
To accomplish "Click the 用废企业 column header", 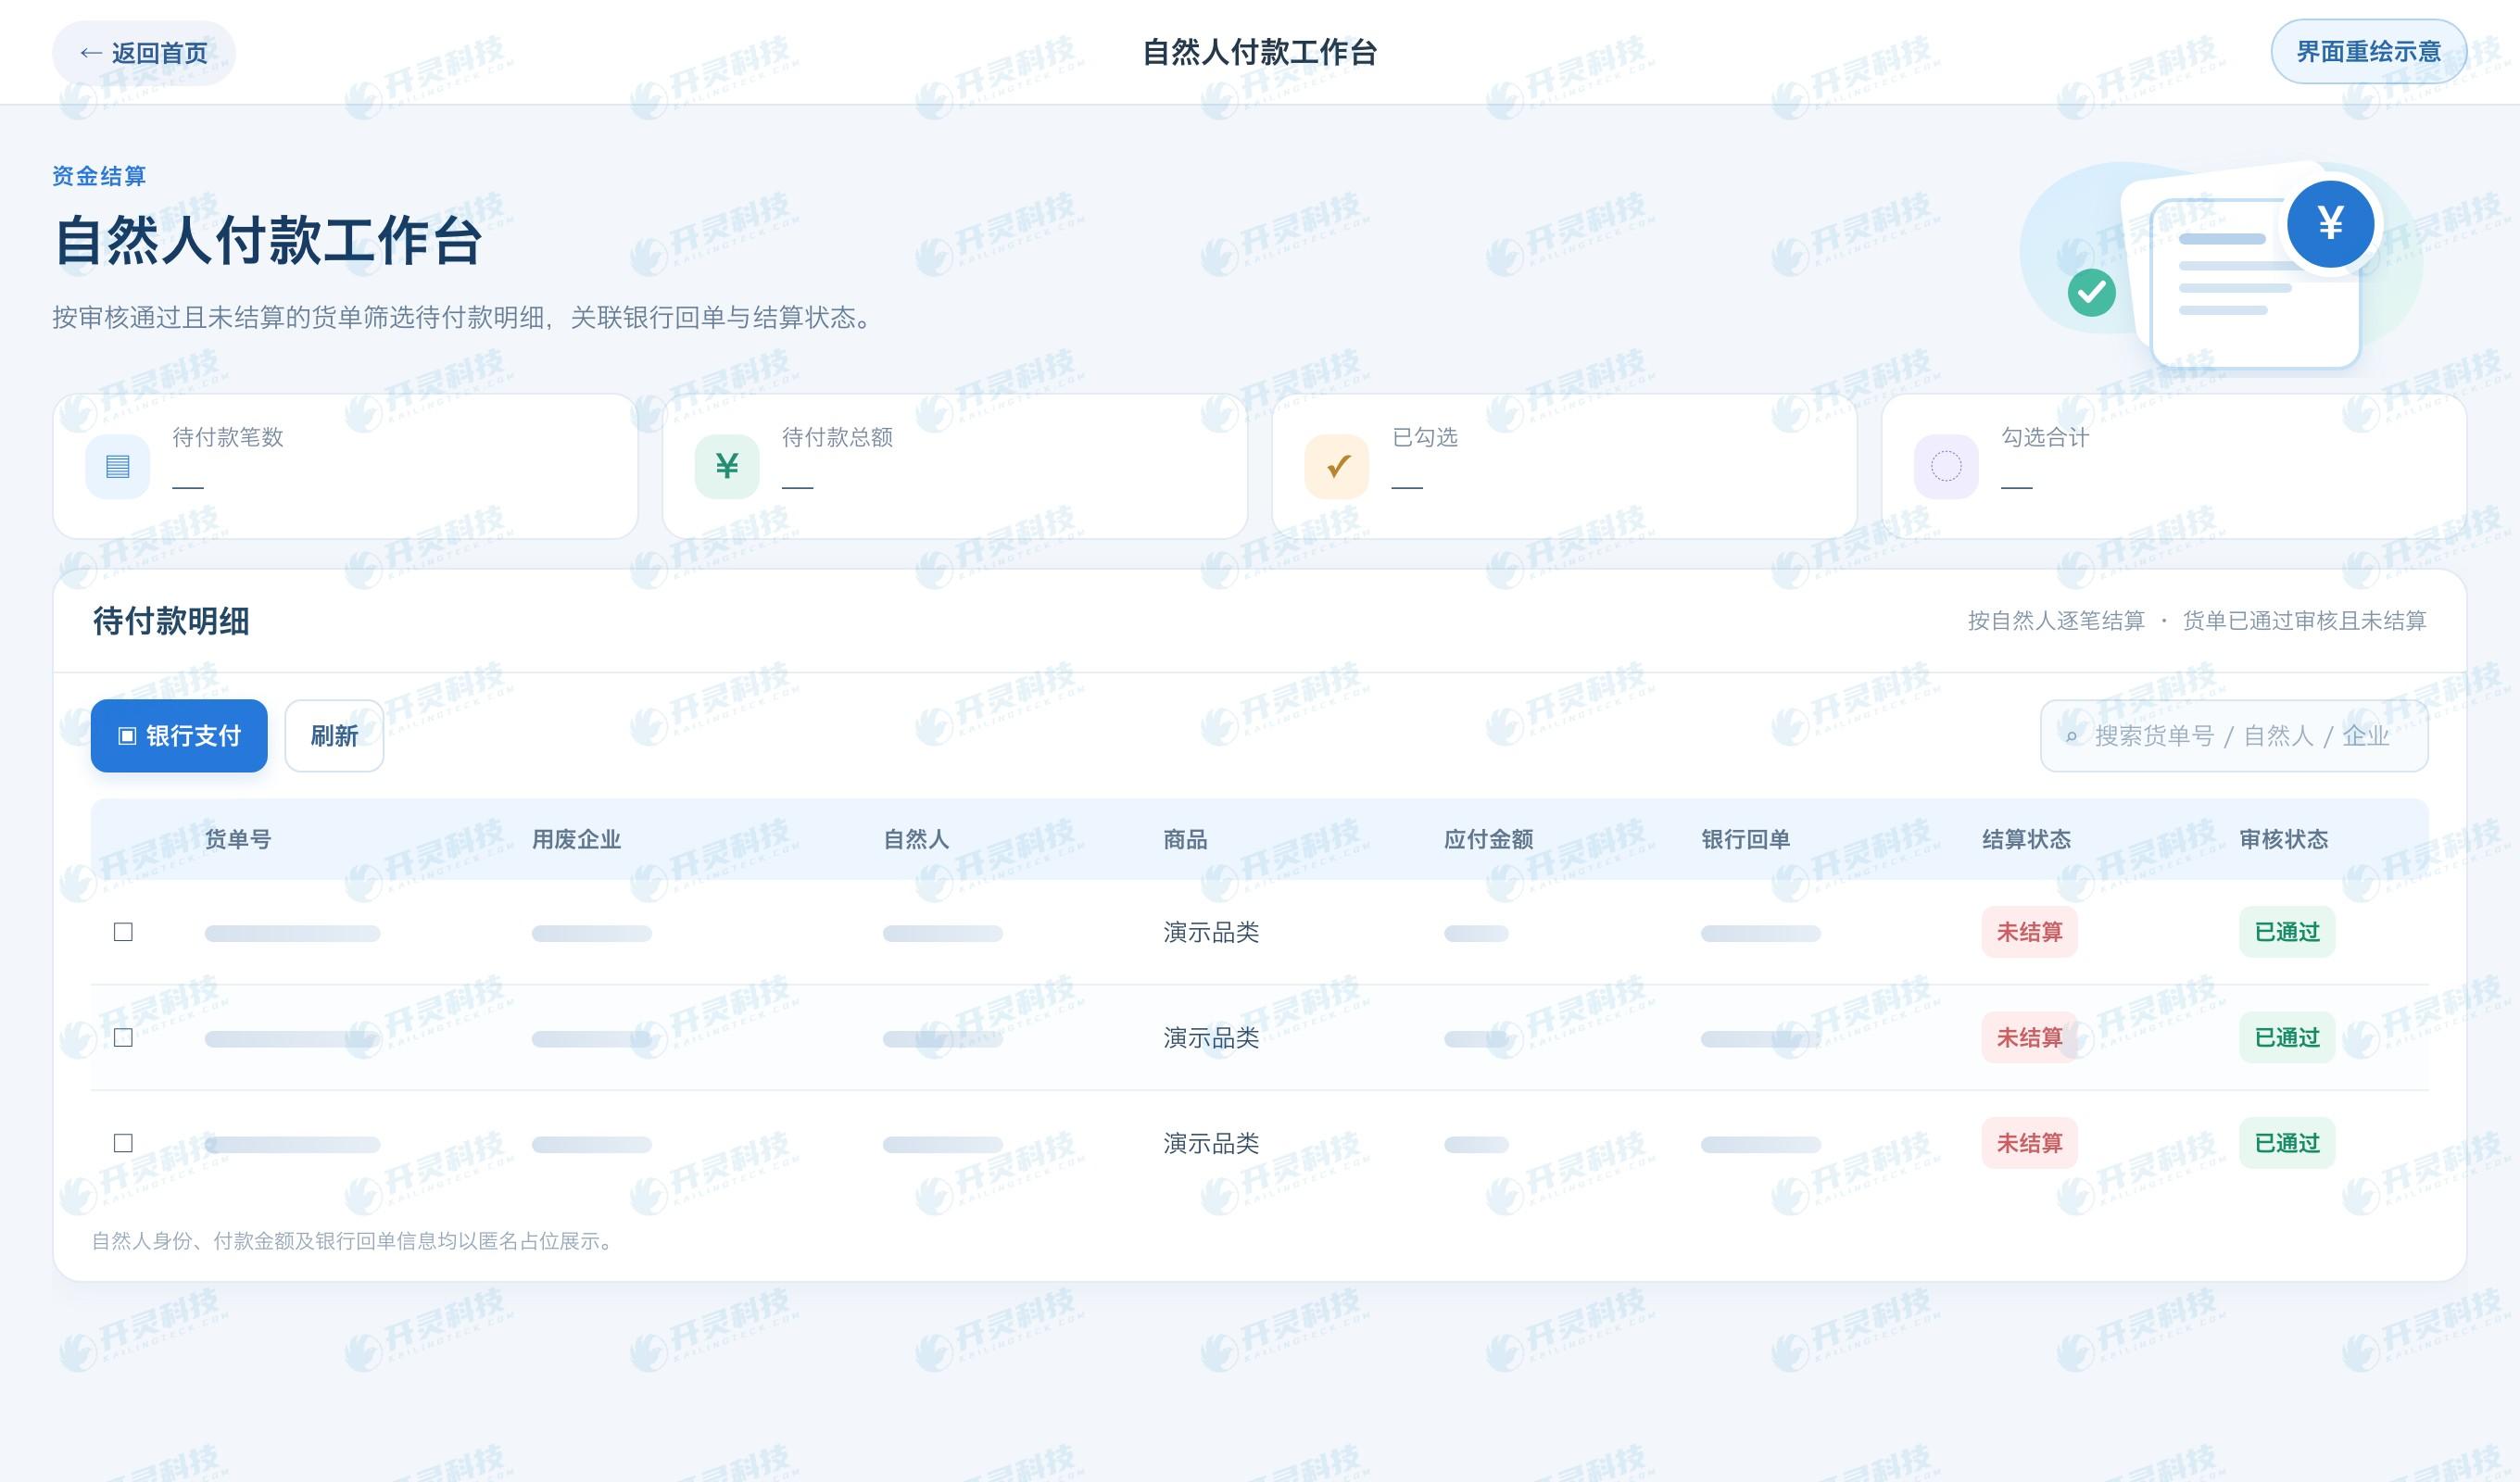I will pos(576,839).
